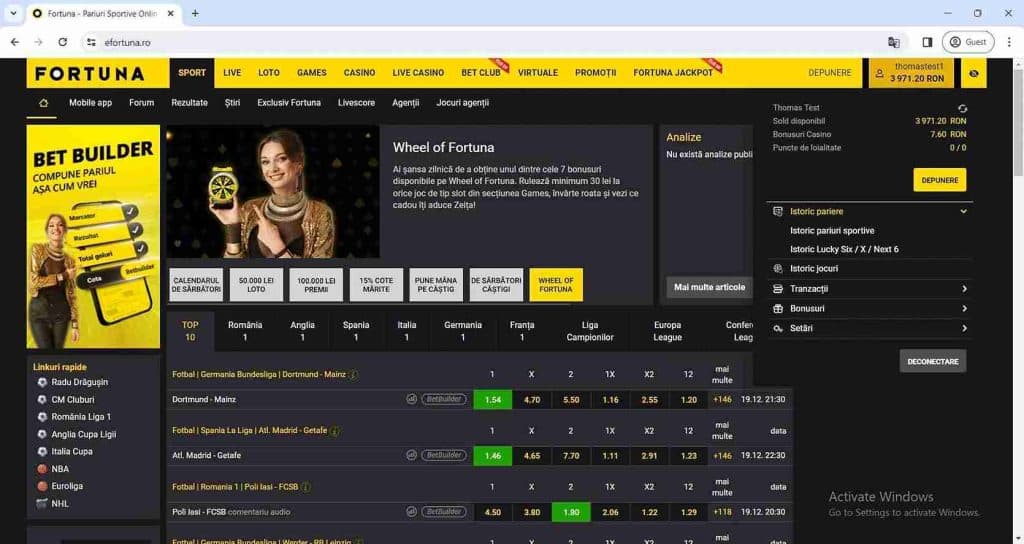The width and height of the screenshot is (1024, 544).
Task: Click the user account icon beside thomastest1
Action: (880, 74)
